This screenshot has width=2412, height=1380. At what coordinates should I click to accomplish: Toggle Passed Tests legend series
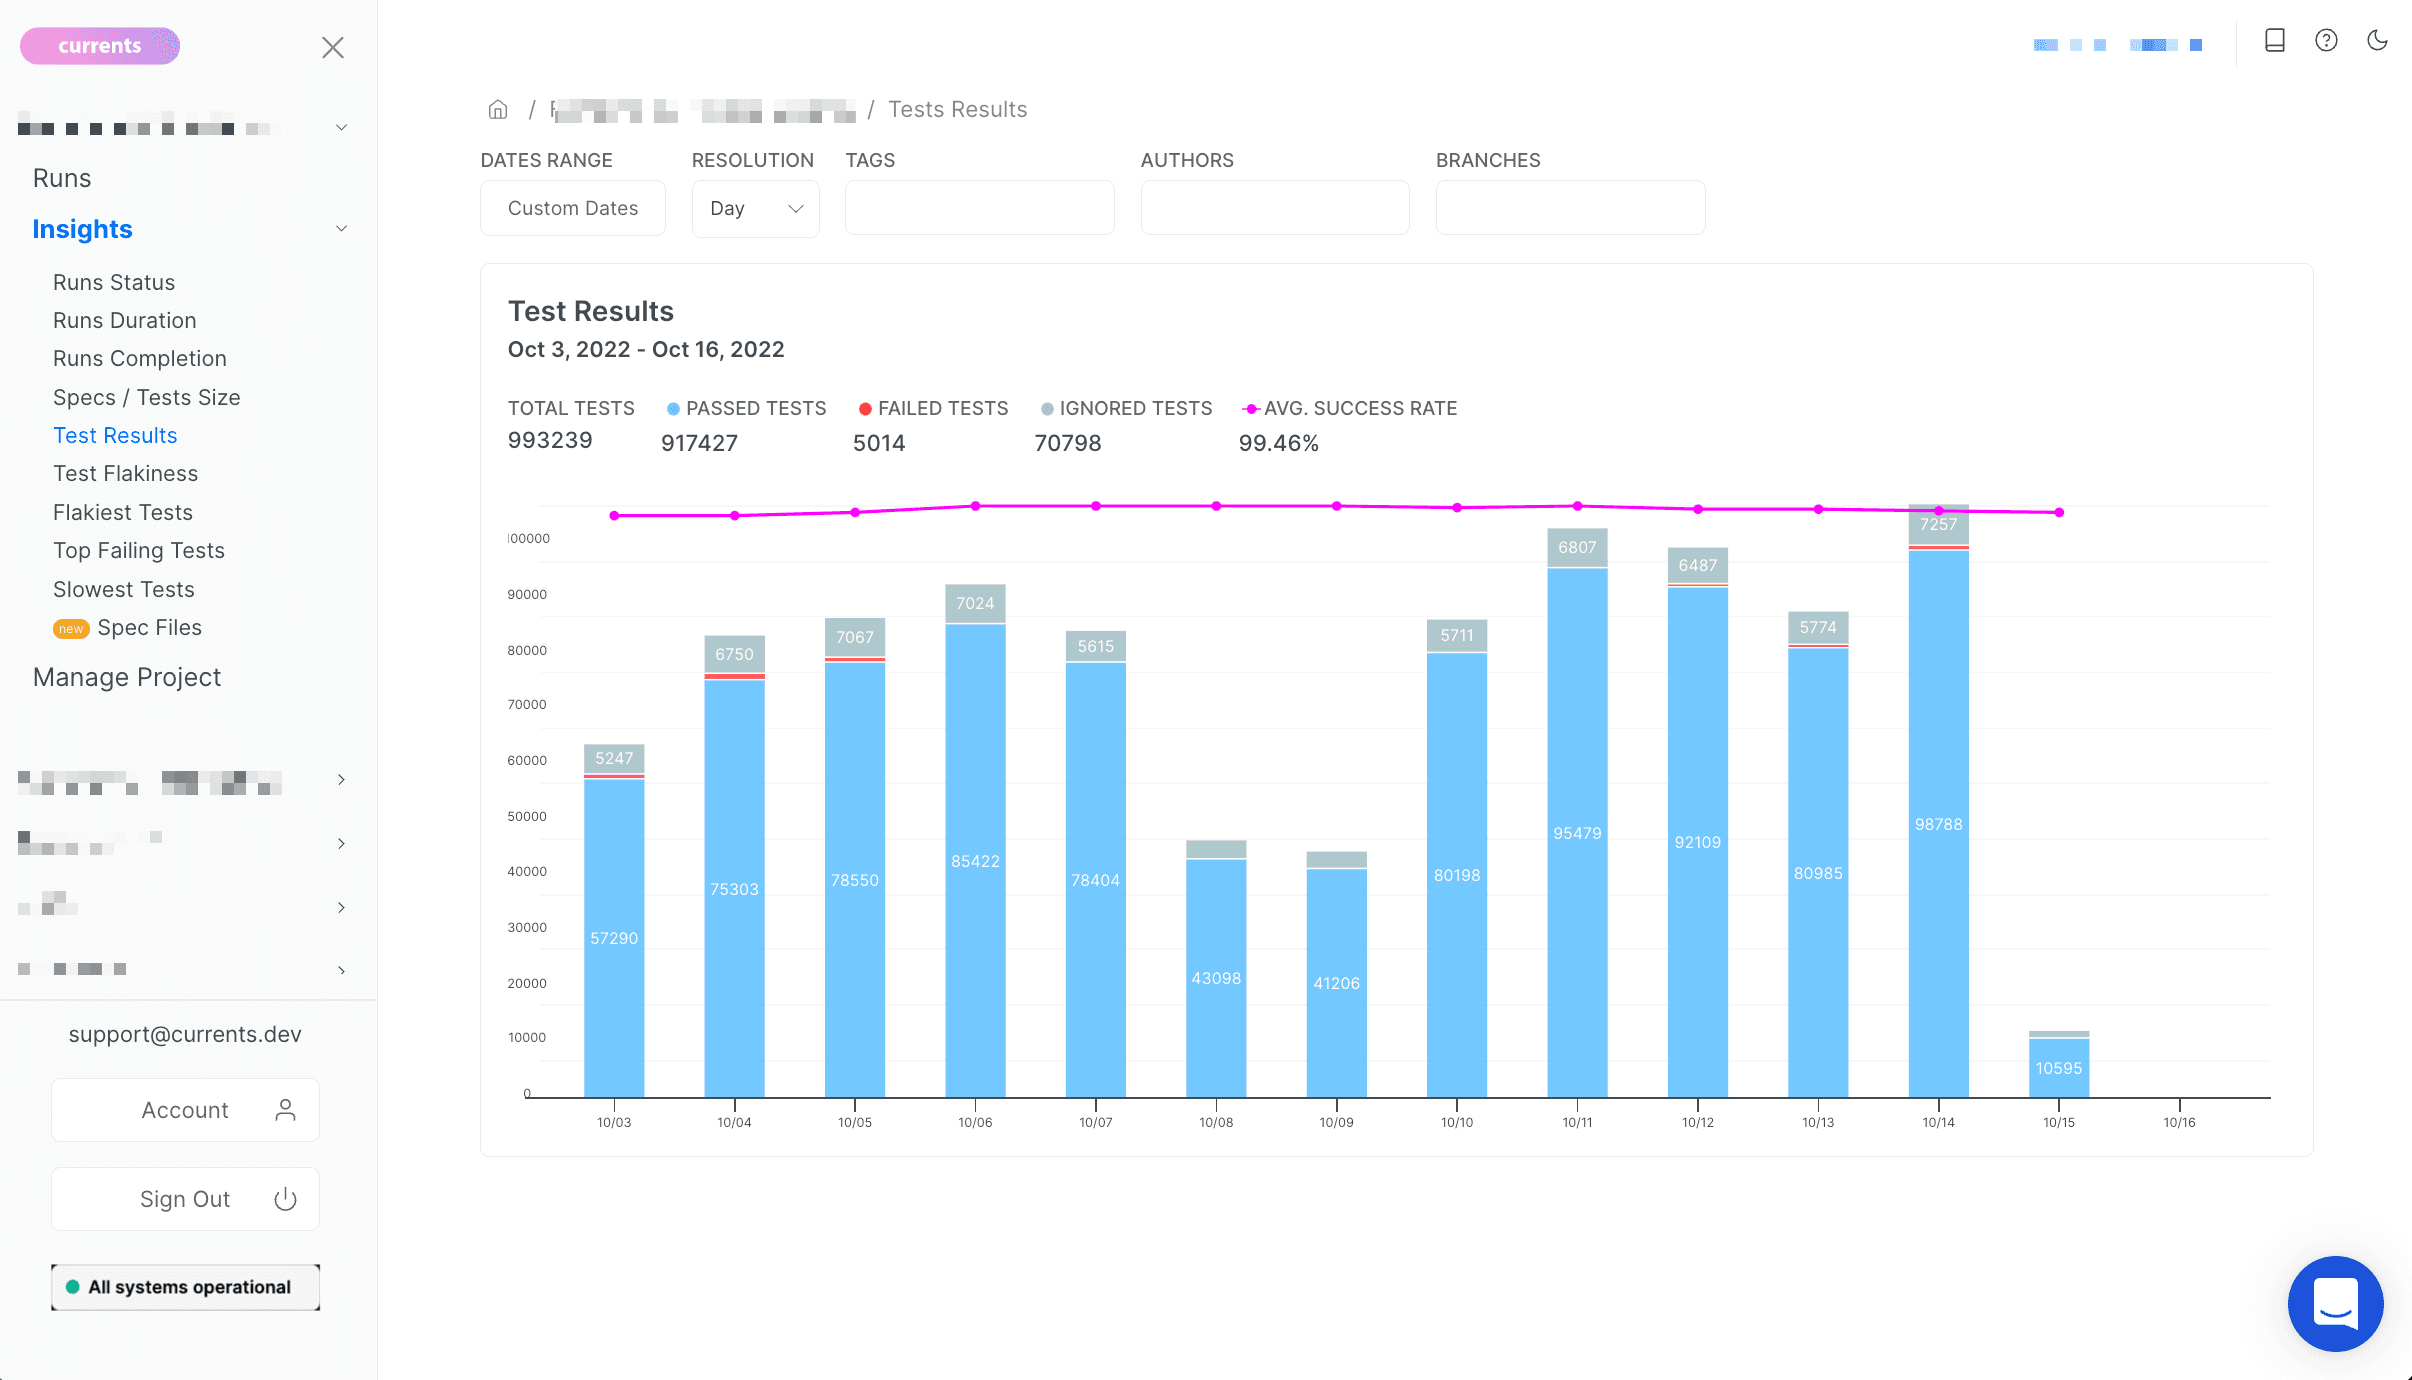pos(745,408)
